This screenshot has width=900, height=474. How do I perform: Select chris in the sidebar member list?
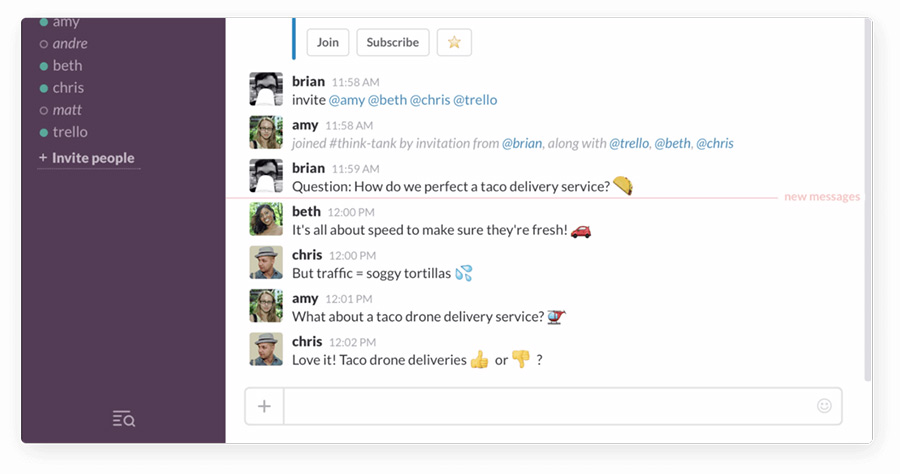[x=61, y=88]
